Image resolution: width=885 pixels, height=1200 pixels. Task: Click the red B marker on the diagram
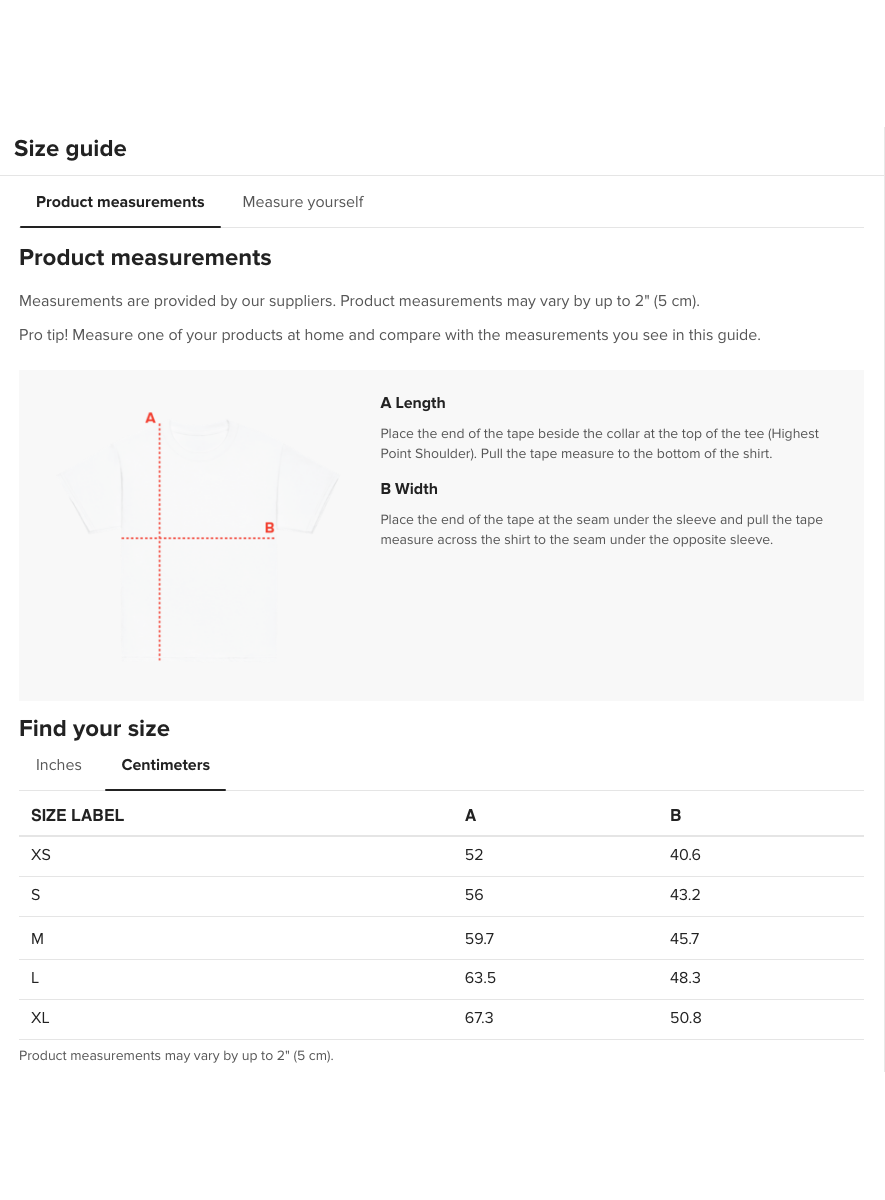click(x=269, y=527)
